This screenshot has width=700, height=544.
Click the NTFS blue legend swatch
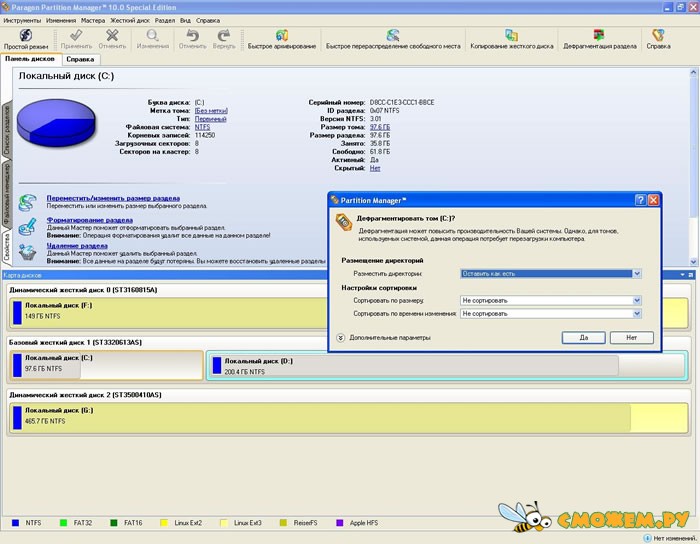point(15,523)
